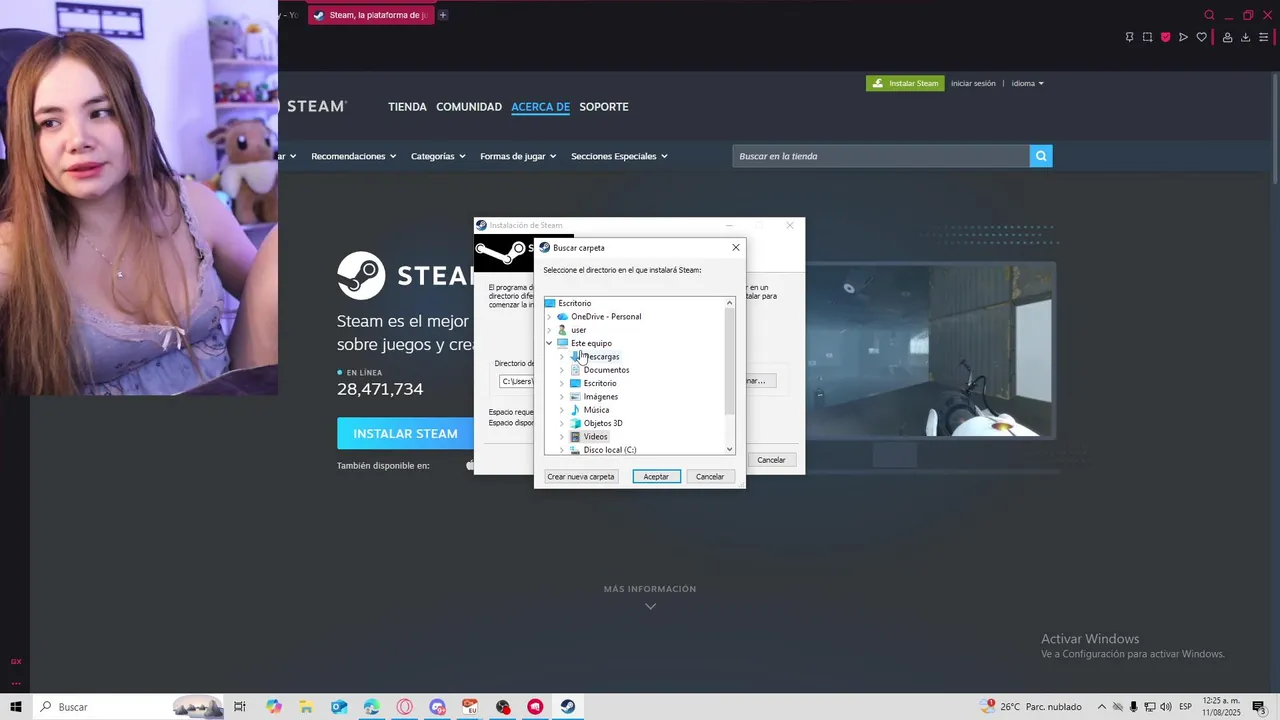Screen dimensions: 1280x720
Task: Click the Steam icon on the taskbar
Action: 568,707
